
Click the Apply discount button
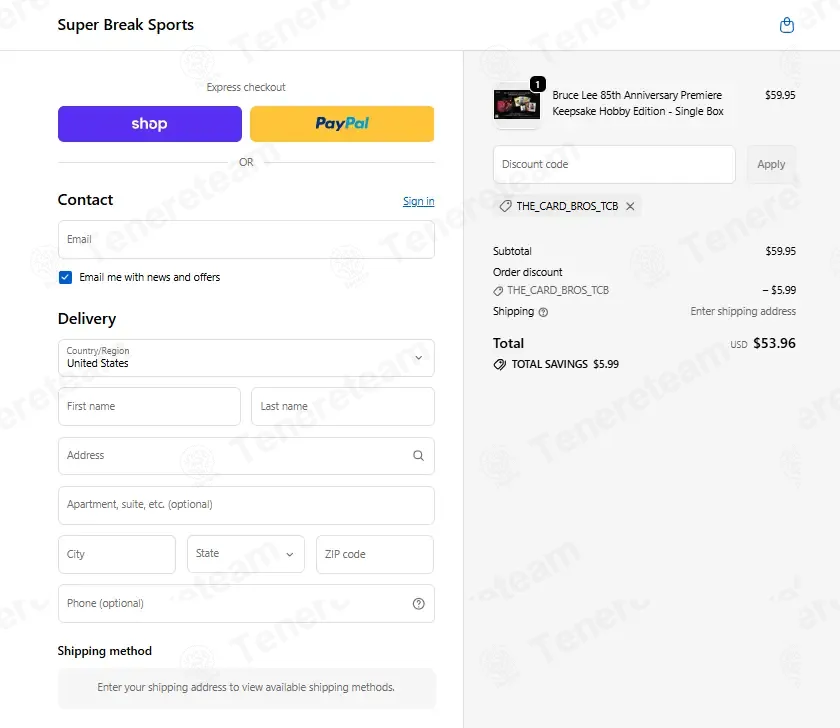click(771, 164)
